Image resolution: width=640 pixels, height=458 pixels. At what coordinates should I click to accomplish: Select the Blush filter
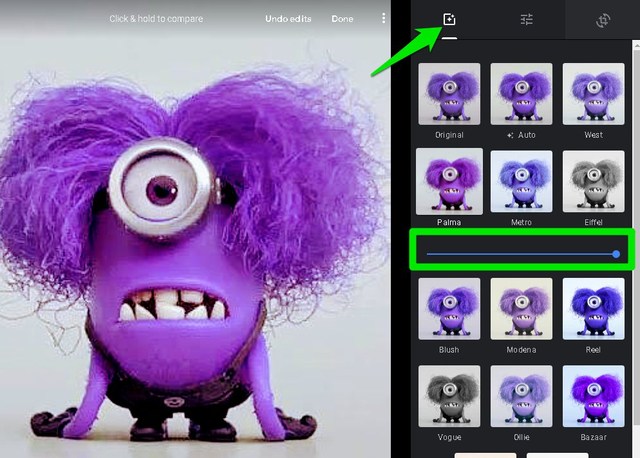449,309
